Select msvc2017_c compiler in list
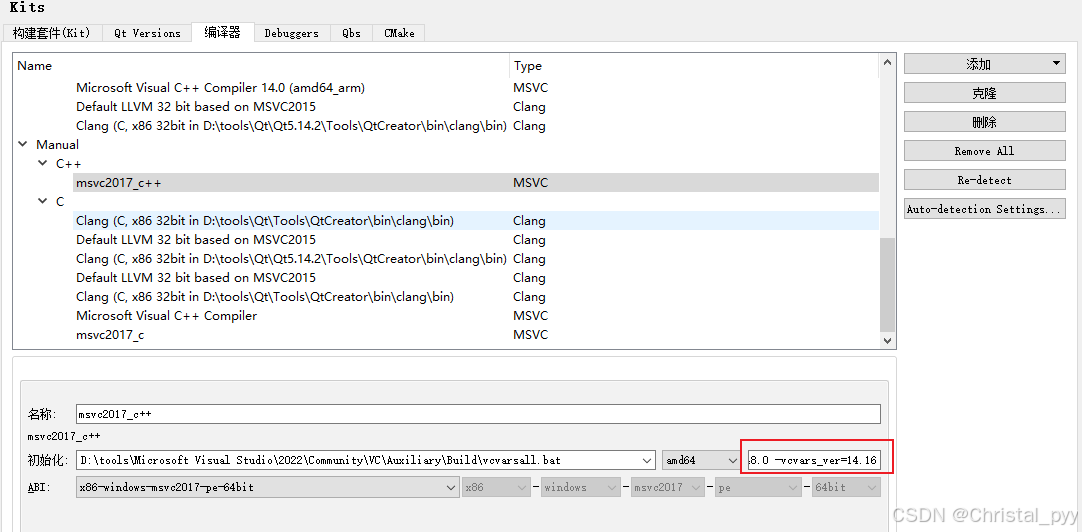 (x=110, y=335)
